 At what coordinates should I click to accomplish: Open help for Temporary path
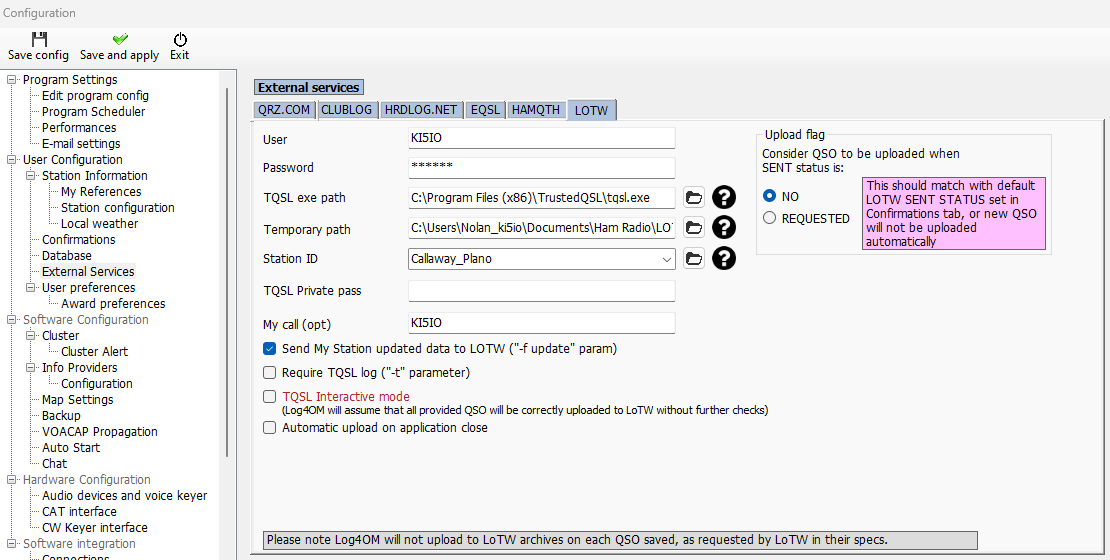pos(723,227)
